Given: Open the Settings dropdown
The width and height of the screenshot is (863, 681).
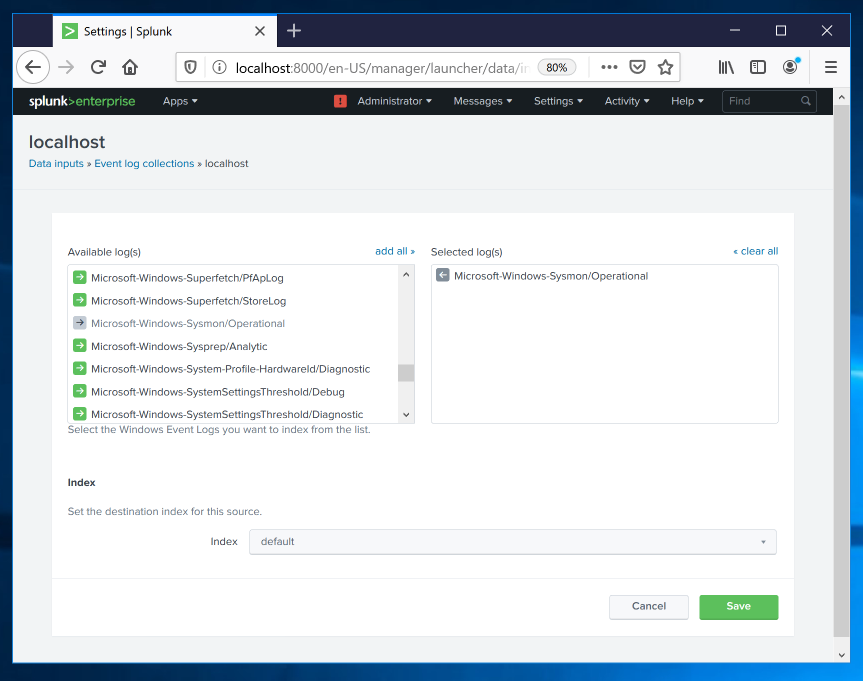Looking at the screenshot, I should [x=558, y=101].
